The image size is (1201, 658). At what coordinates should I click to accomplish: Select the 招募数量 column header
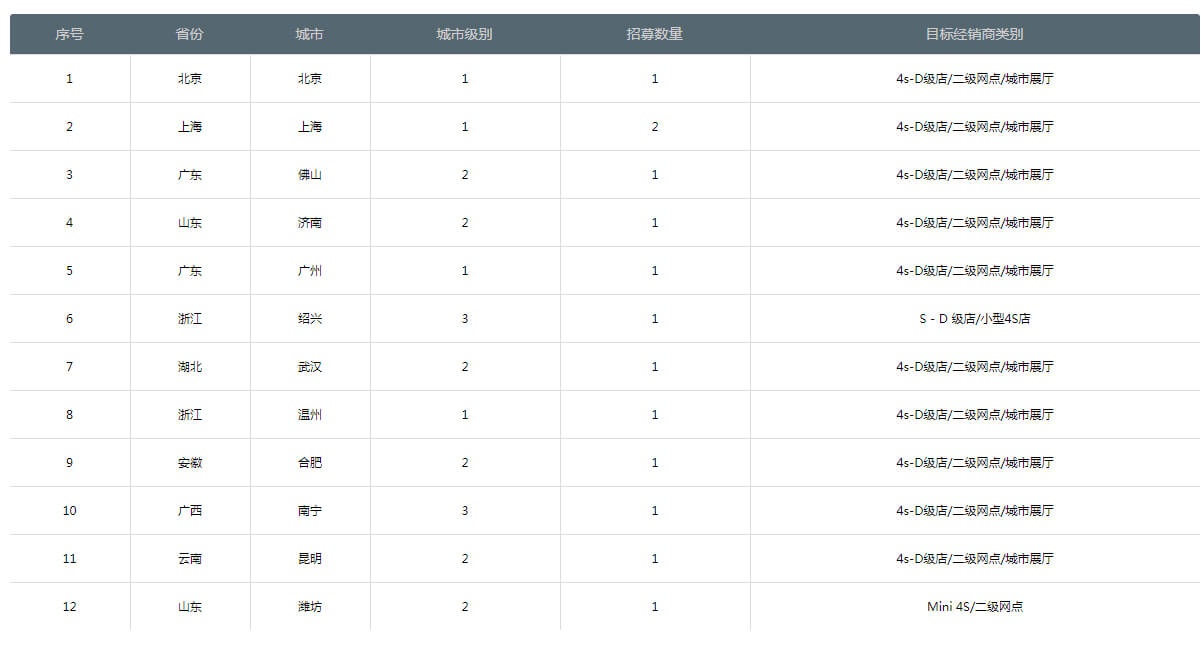[x=654, y=34]
